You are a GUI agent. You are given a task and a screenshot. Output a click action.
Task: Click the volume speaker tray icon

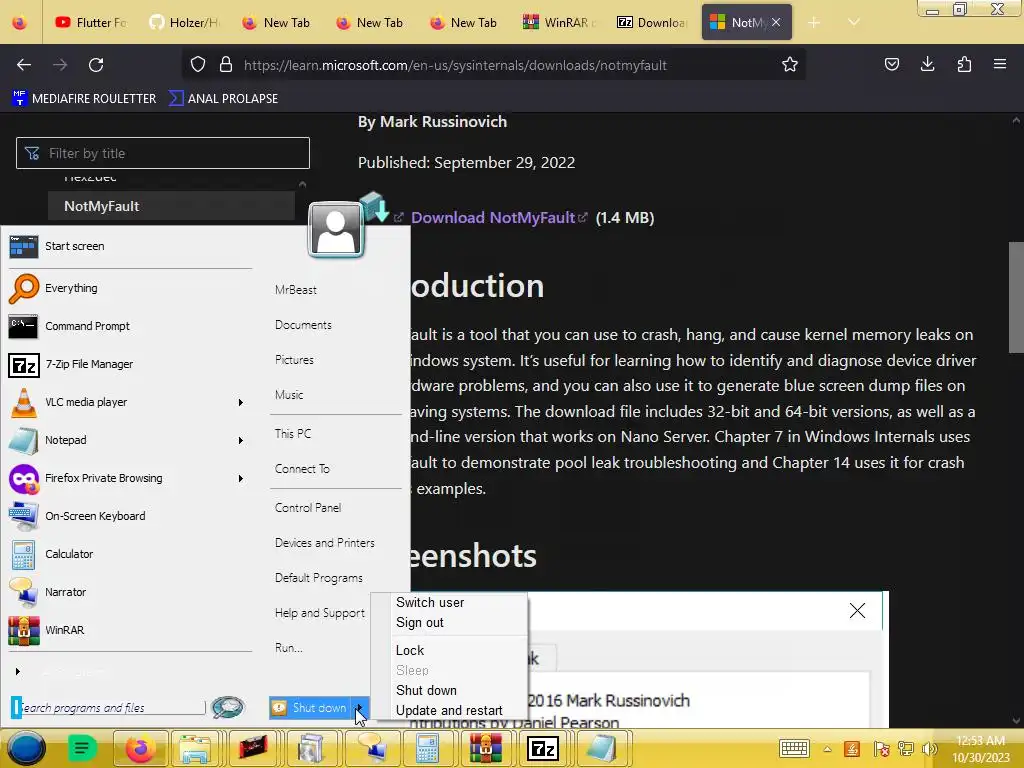tap(929, 748)
